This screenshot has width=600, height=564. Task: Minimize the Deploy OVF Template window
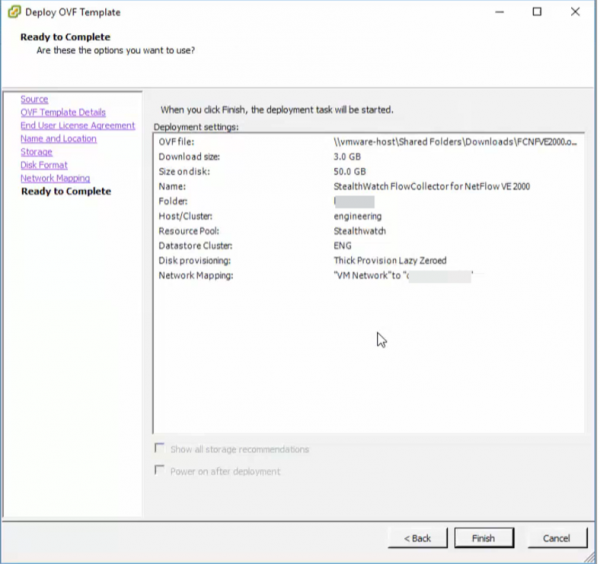(500, 12)
